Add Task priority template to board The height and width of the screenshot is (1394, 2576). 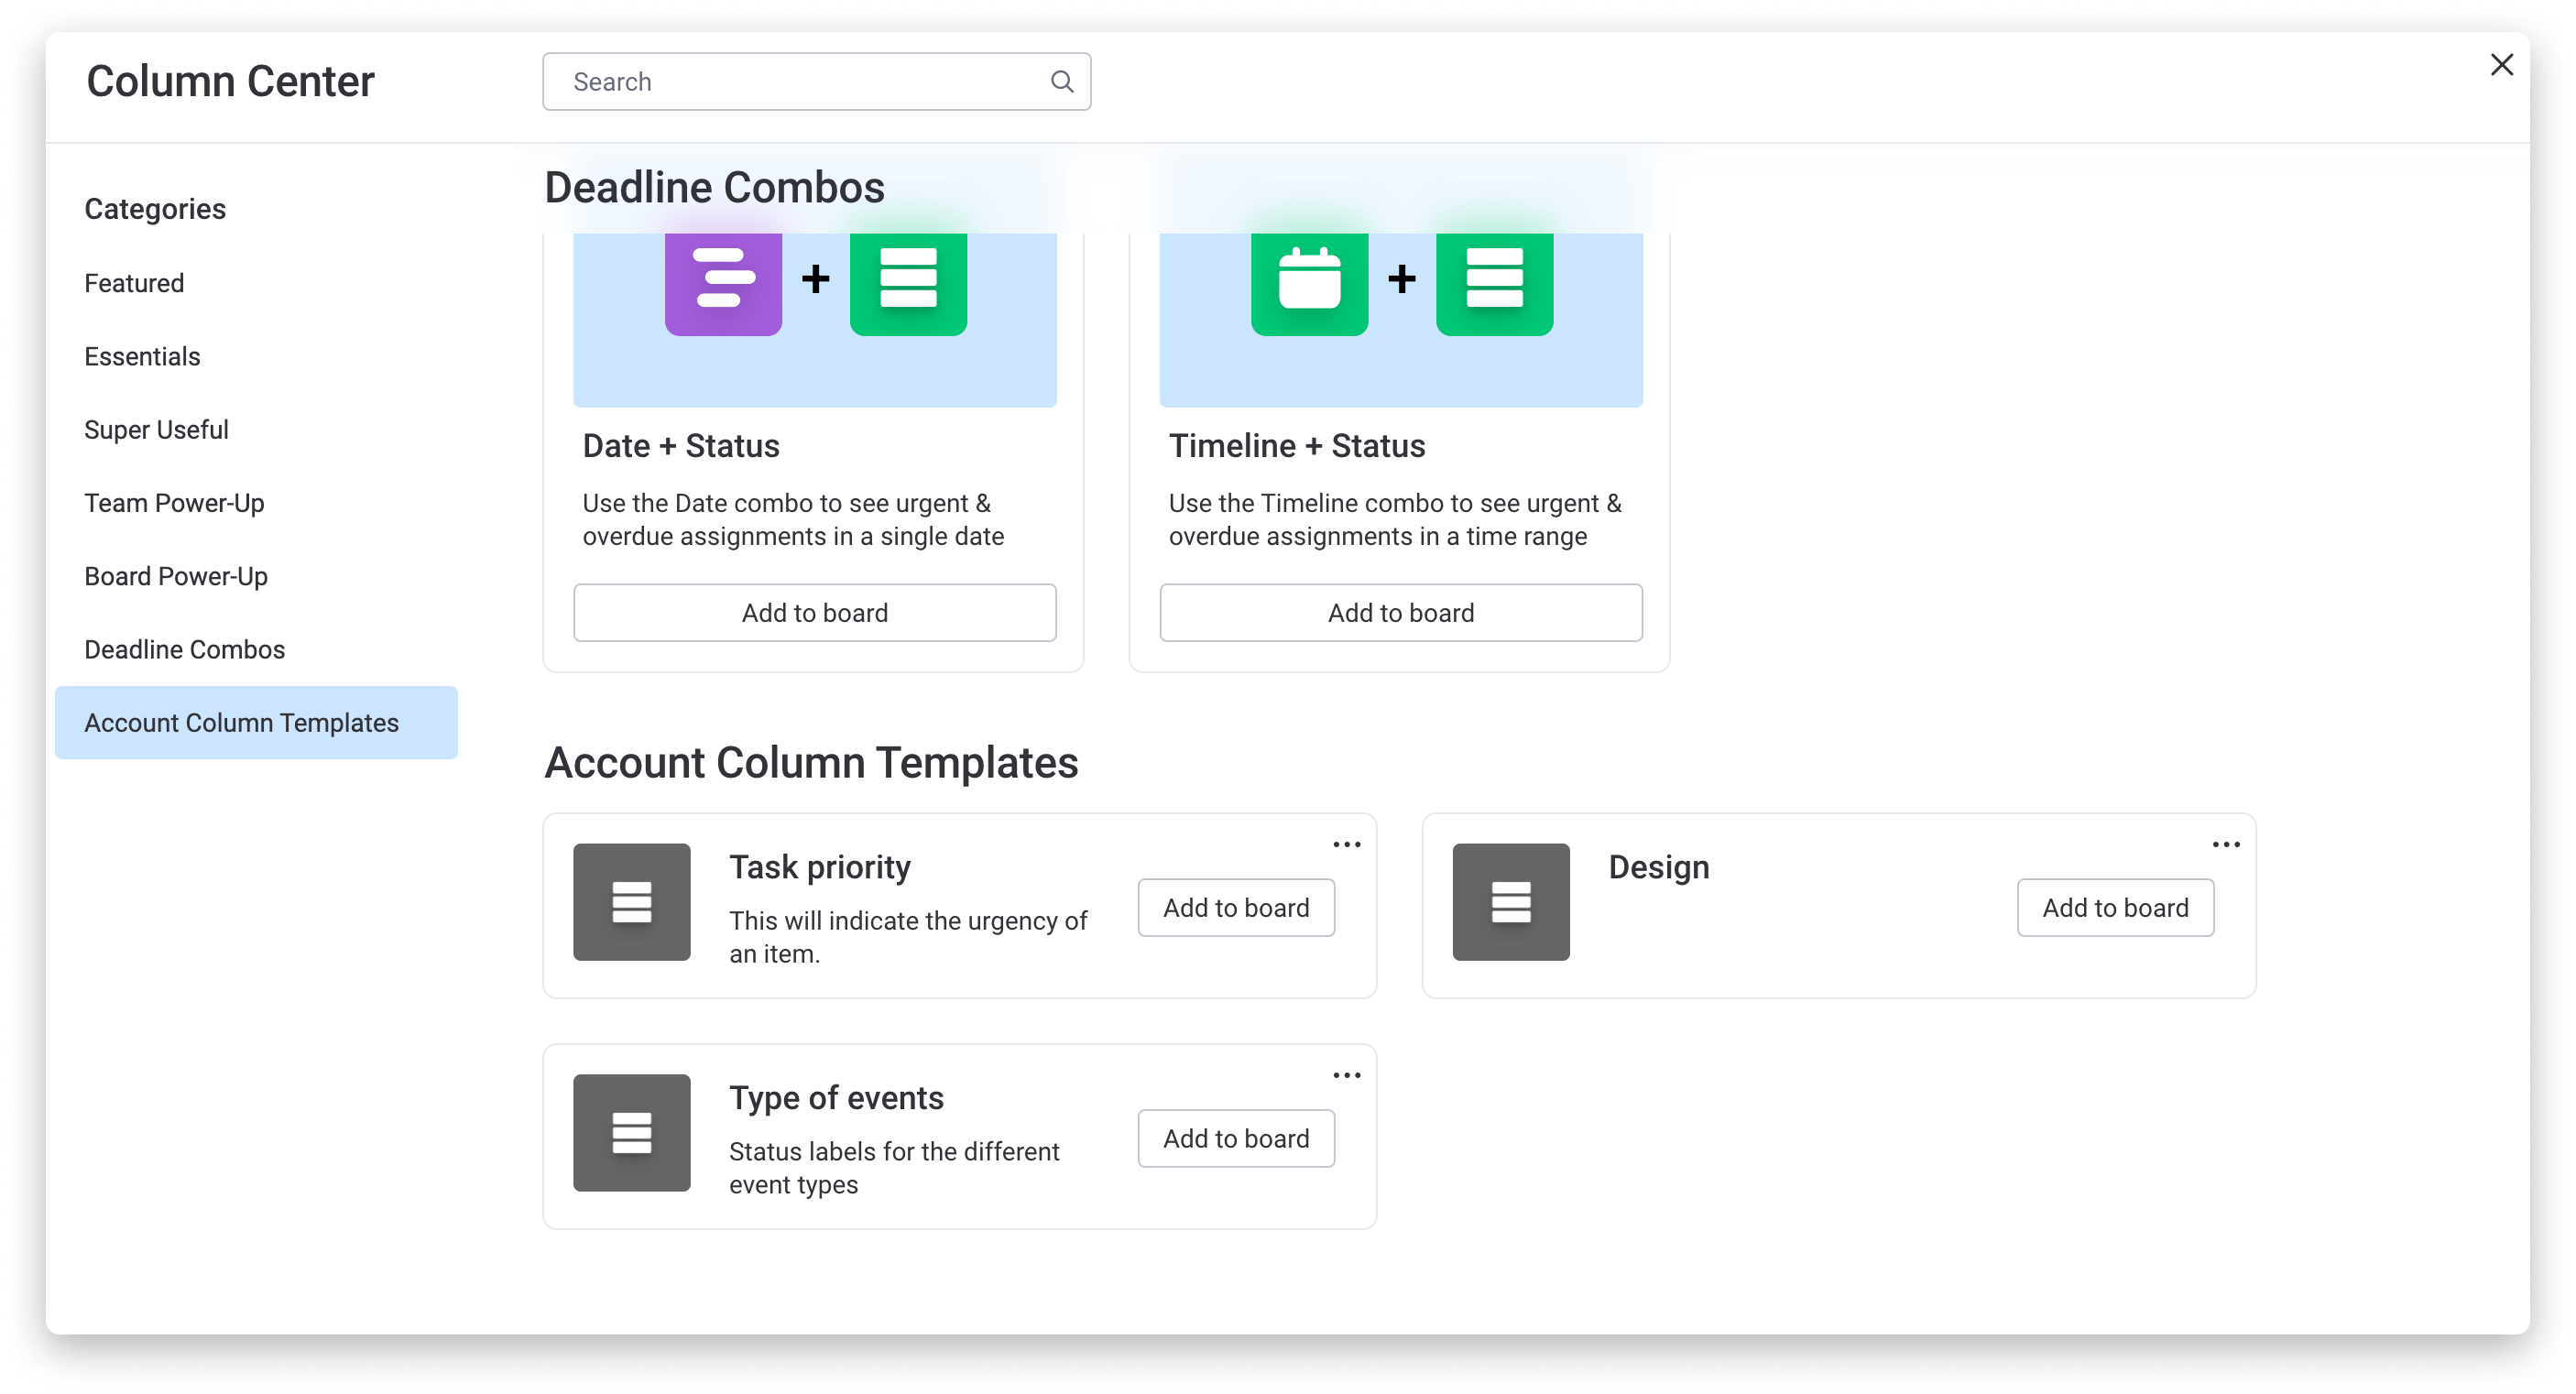coord(1235,908)
